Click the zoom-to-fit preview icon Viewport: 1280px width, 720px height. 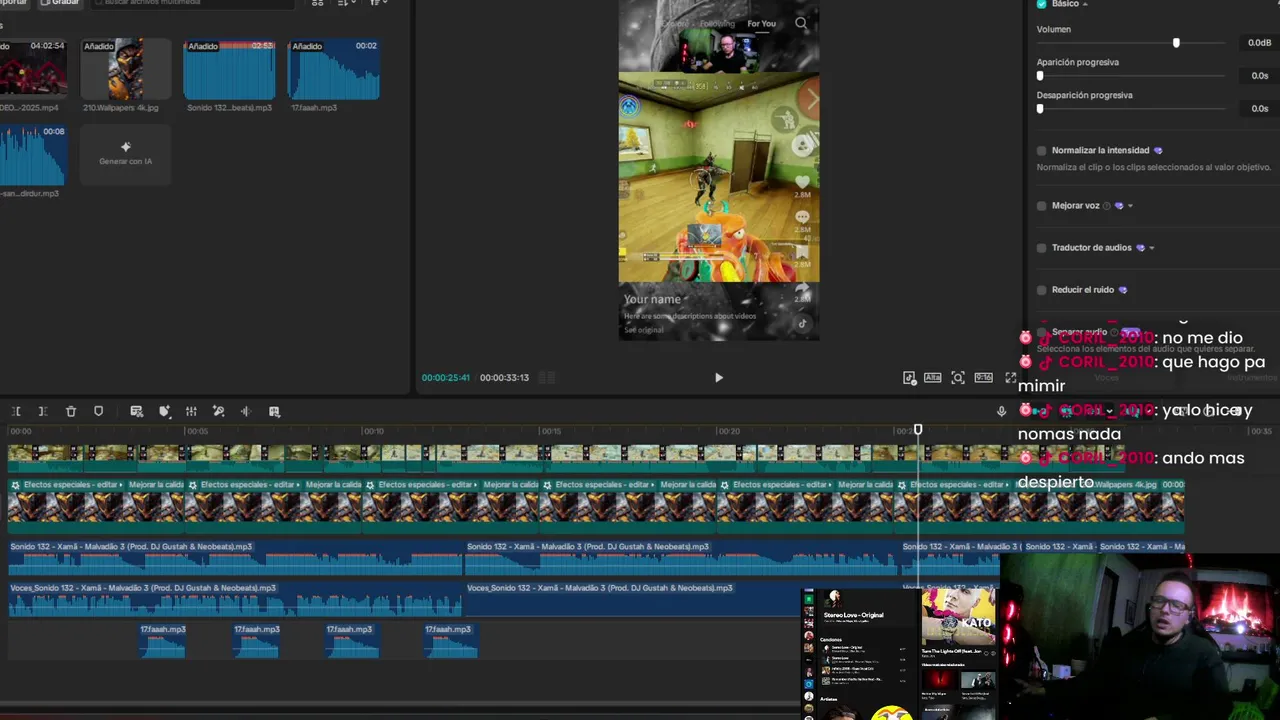(958, 377)
